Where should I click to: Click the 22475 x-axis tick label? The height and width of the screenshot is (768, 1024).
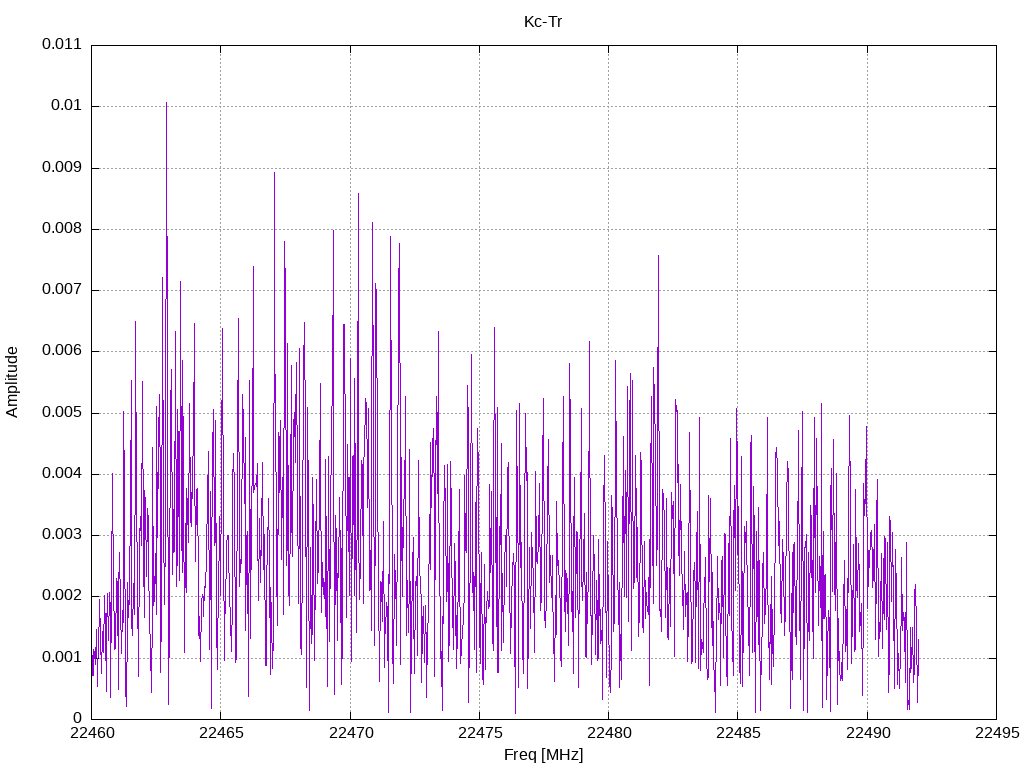pyautogui.click(x=480, y=733)
